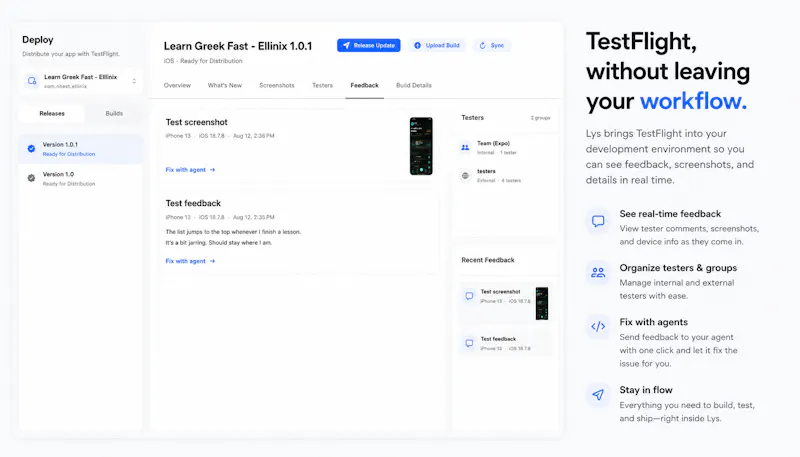Open the Test screenshot phone thumbnail

(x=421, y=146)
